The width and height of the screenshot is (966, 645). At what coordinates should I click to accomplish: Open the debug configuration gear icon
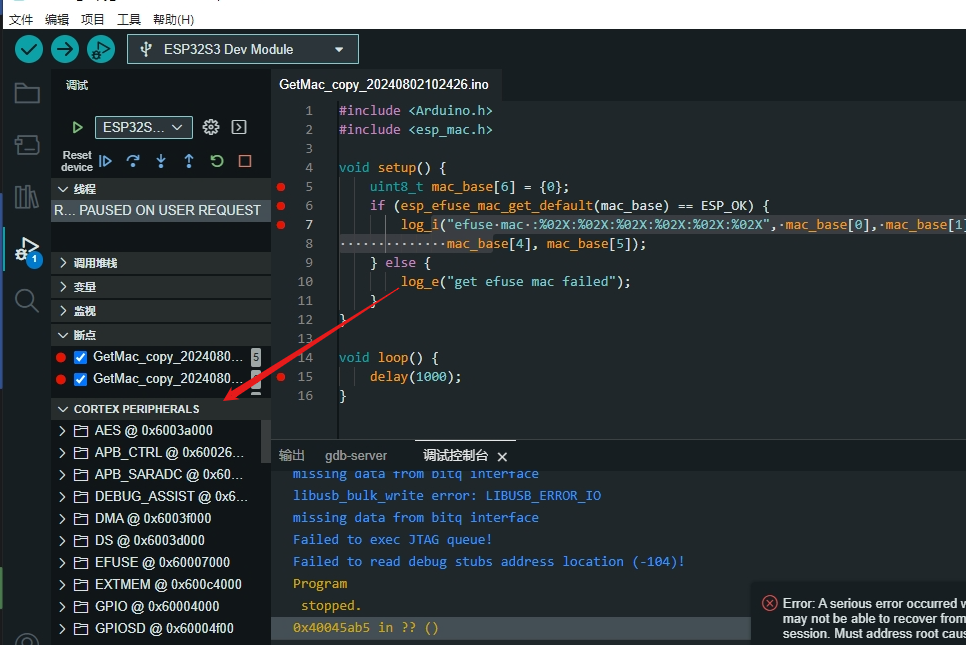tap(211, 127)
